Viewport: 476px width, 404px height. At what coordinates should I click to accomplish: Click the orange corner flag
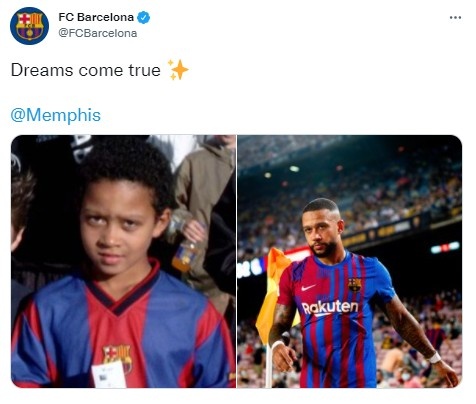point(273,295)
